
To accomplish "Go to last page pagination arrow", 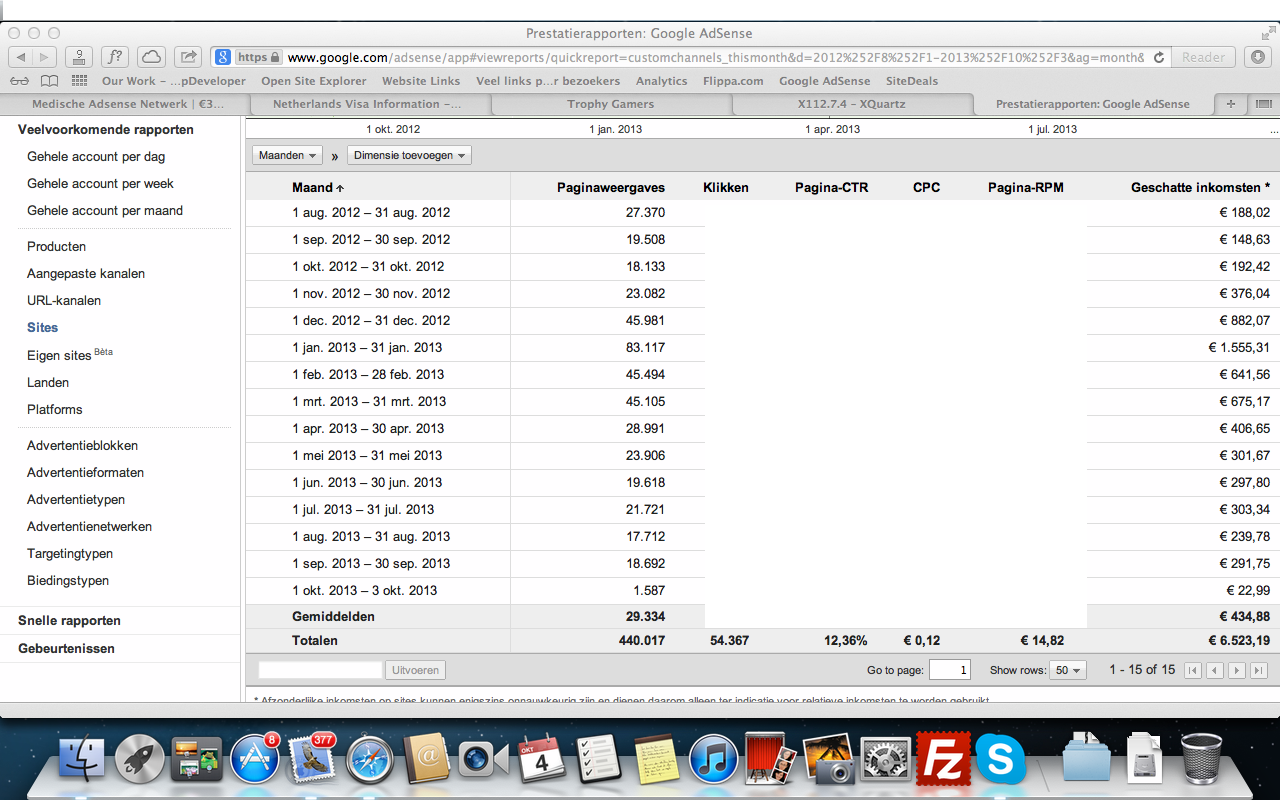I will click(x=1259, y=670).
